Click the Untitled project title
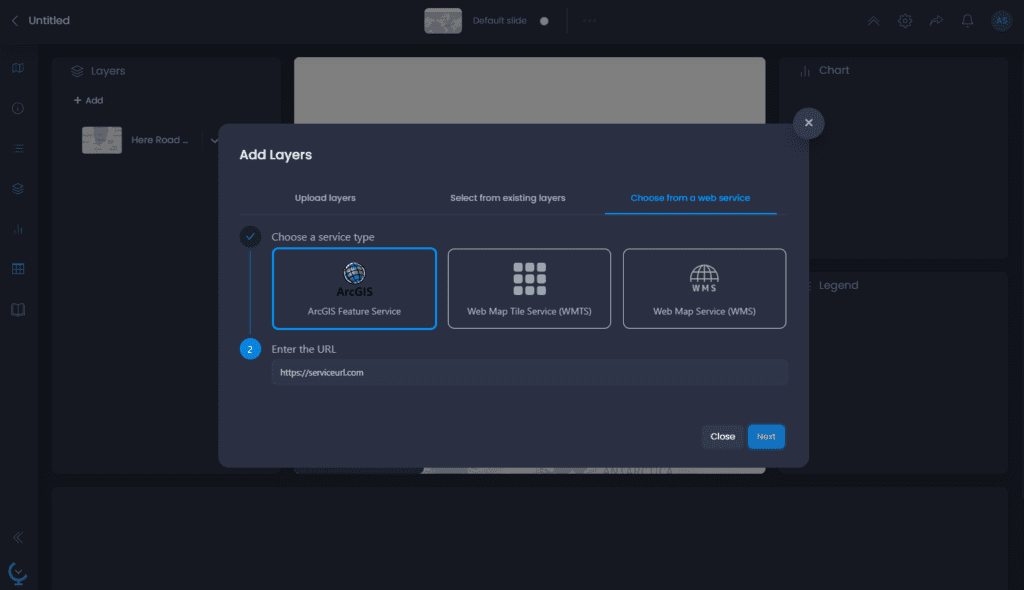The image size is (1024, 590). [x=49, y=21]
